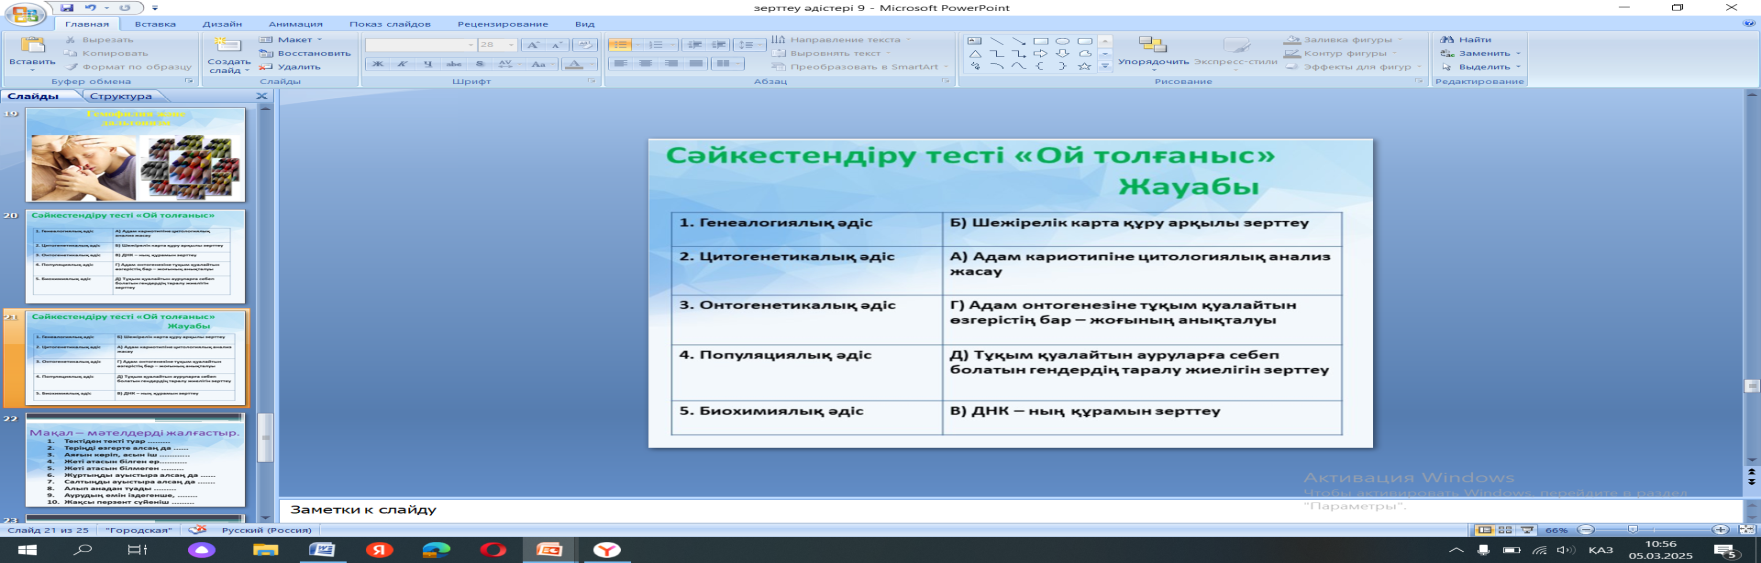The image size is (1761, 563).
Task: Start slide show view from status bar
Action: [1525, 530]
